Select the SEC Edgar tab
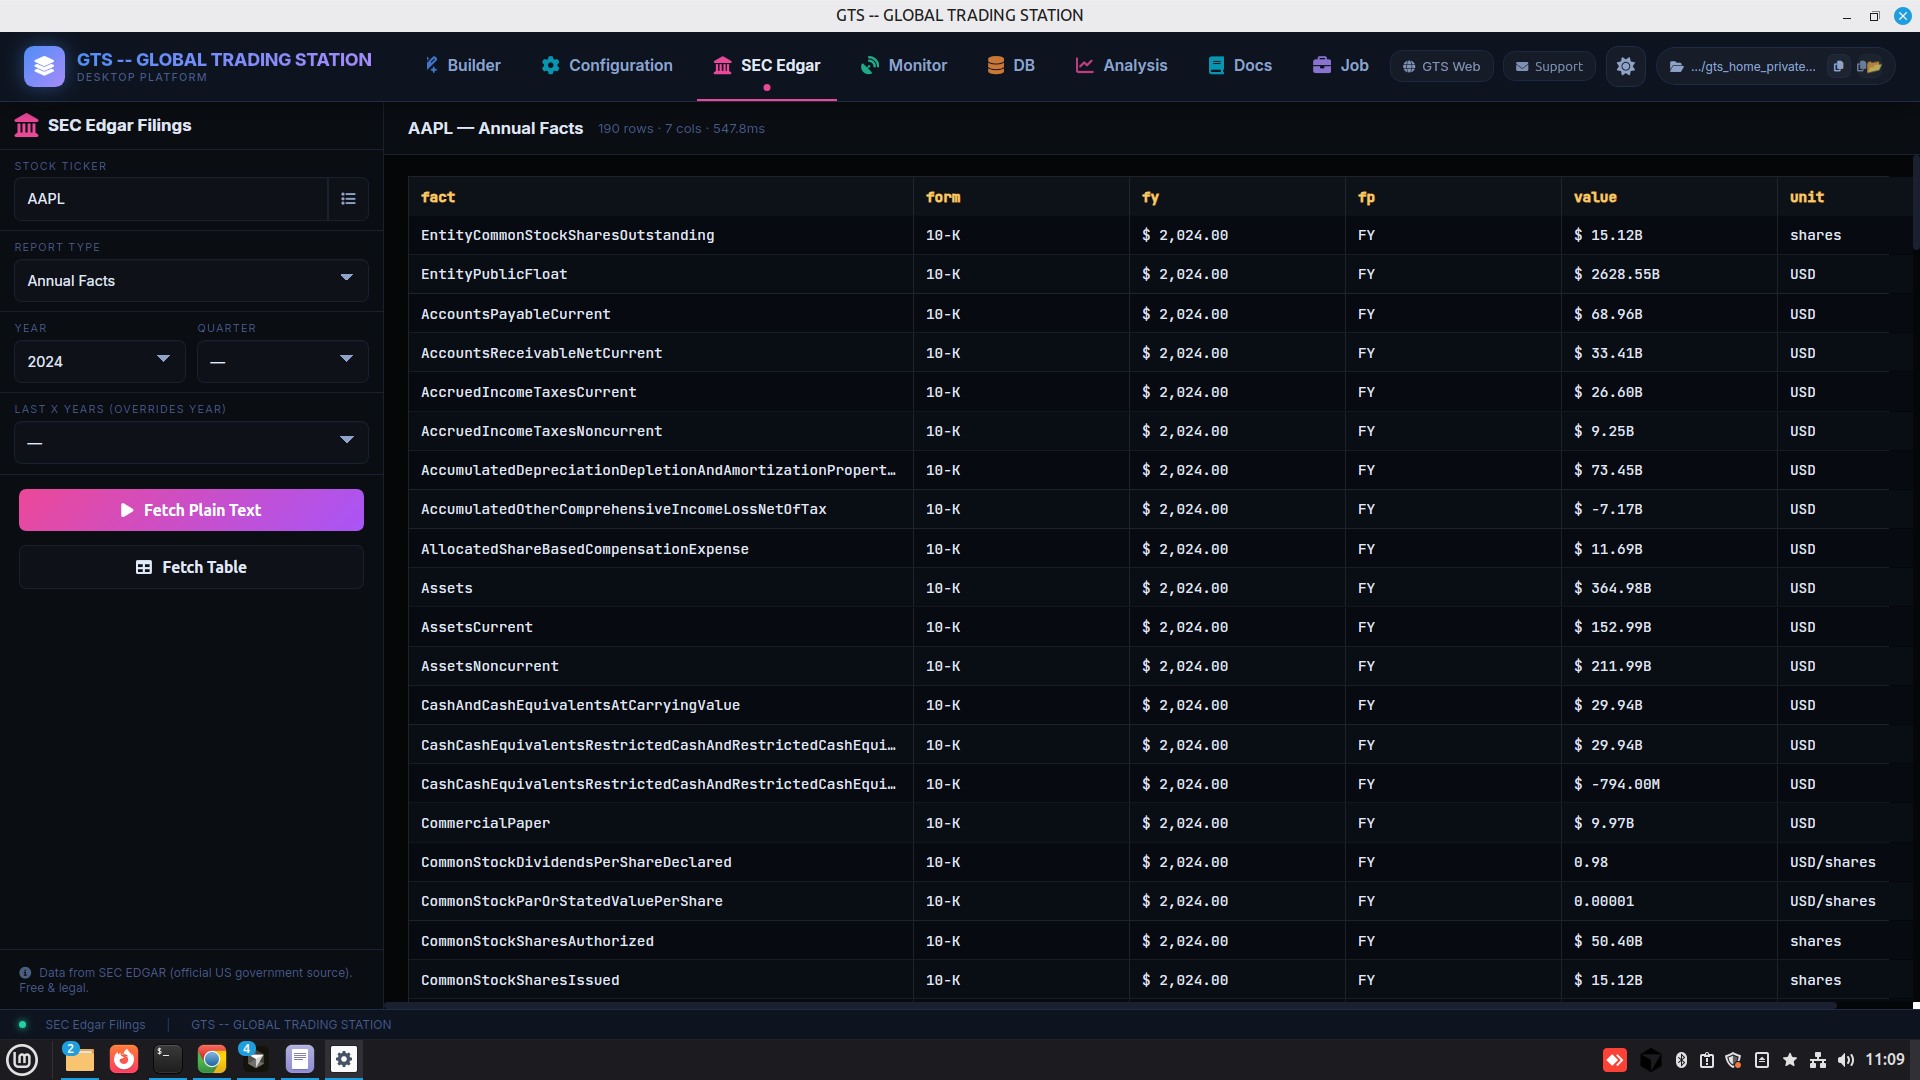Viewport: 1920px width, 1080px height. pos(767,66)
